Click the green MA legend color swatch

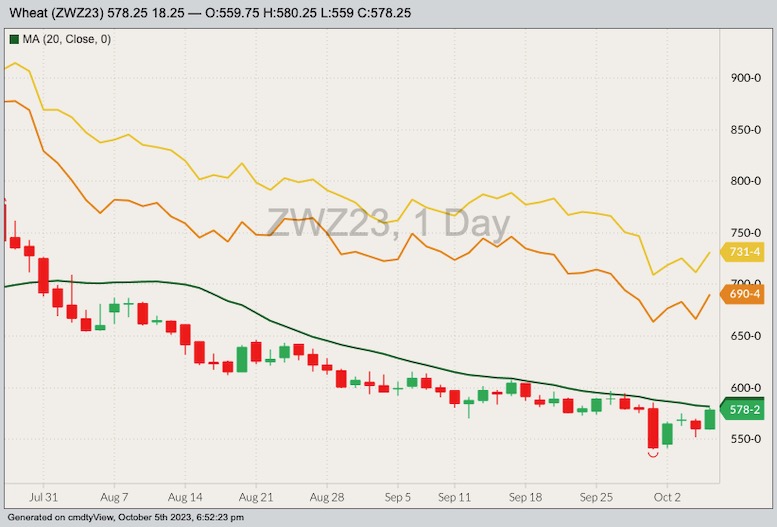click(x=14, y=39)
